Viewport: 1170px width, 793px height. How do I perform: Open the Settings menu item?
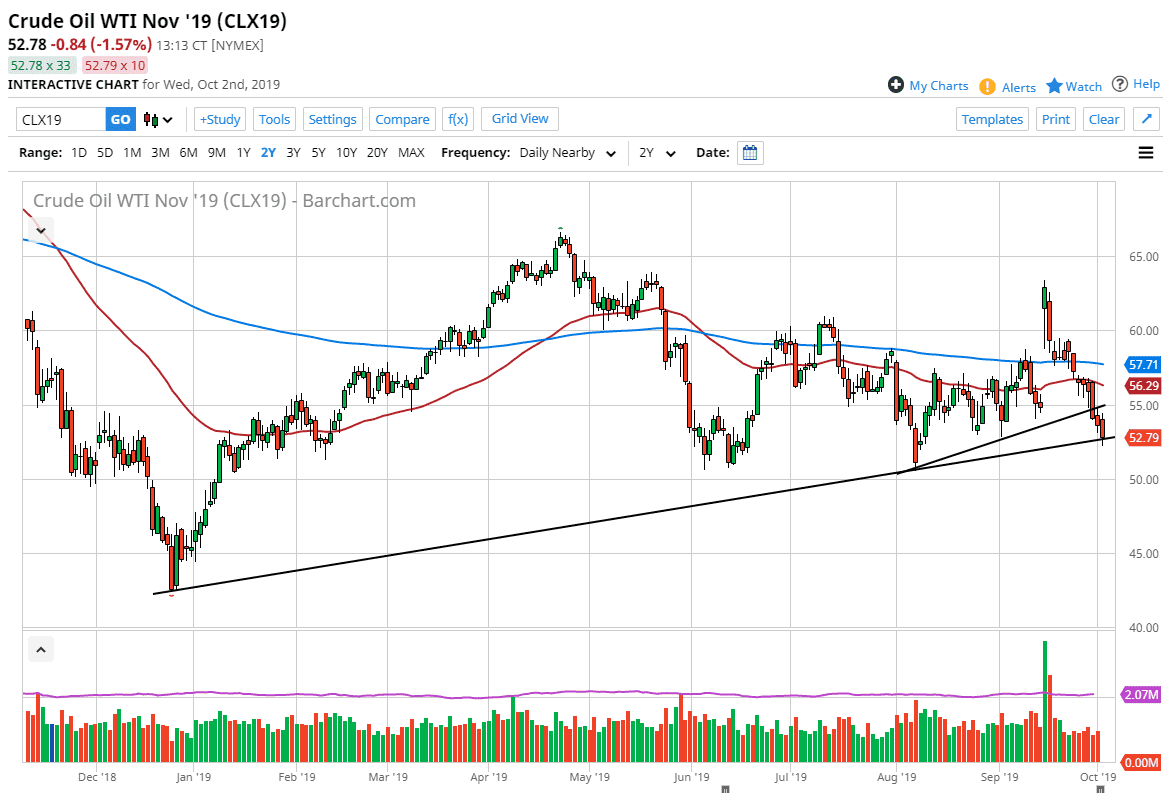[x=332, y=118]
